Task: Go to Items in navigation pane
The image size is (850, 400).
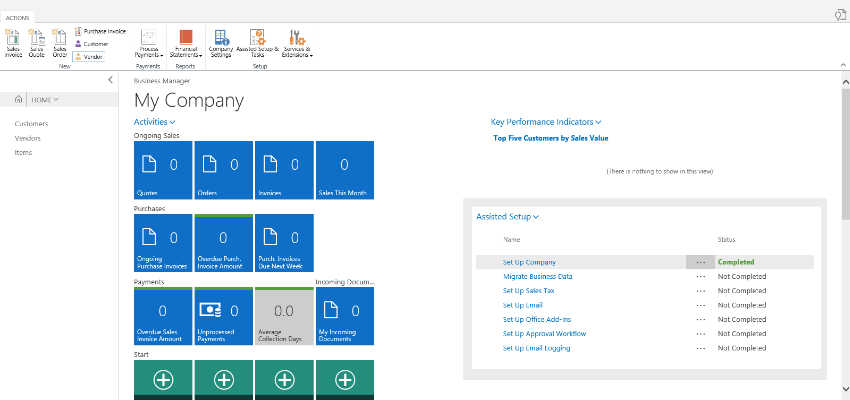Action: tap(23, 152)
